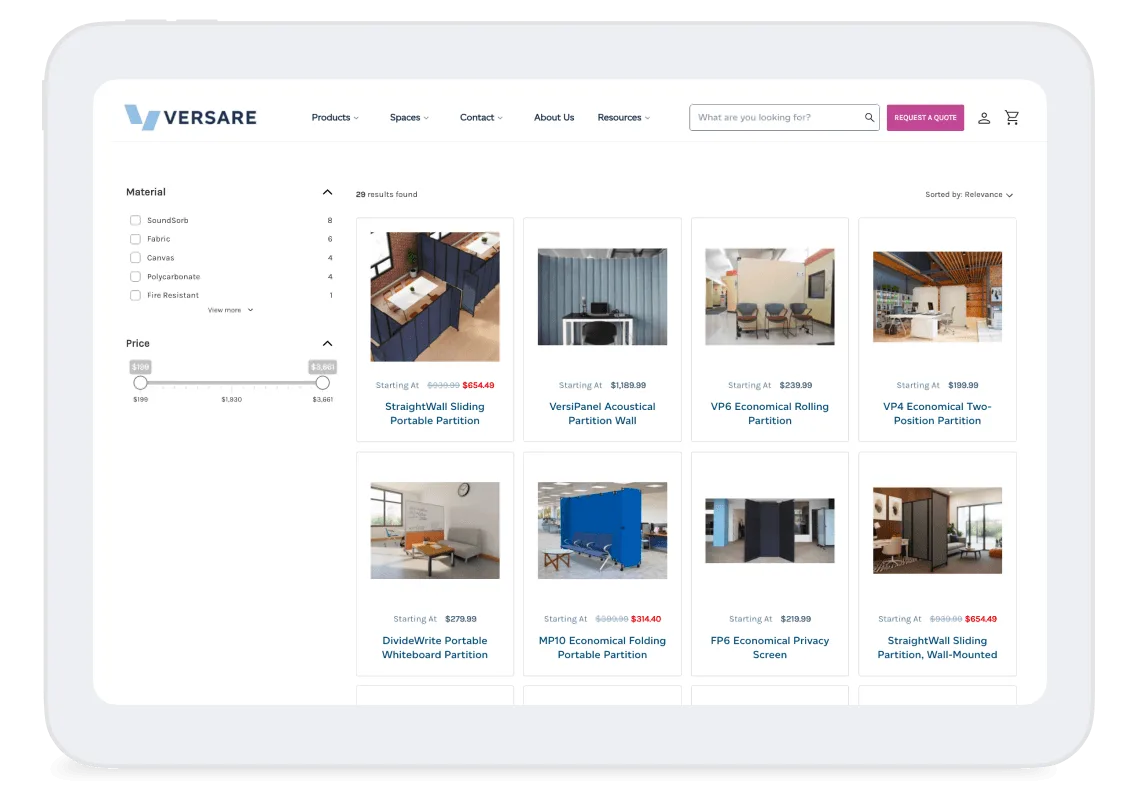Image resolution: width=1139 pixels, height=803 pixels.
Task: Click the $219.99 price text
Action: (796, 619)
